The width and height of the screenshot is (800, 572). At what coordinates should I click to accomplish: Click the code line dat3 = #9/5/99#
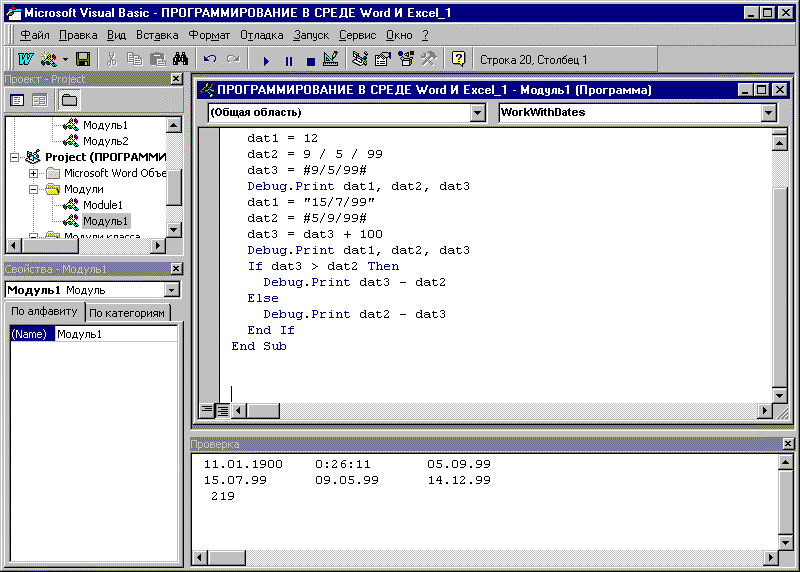point(307,170)
